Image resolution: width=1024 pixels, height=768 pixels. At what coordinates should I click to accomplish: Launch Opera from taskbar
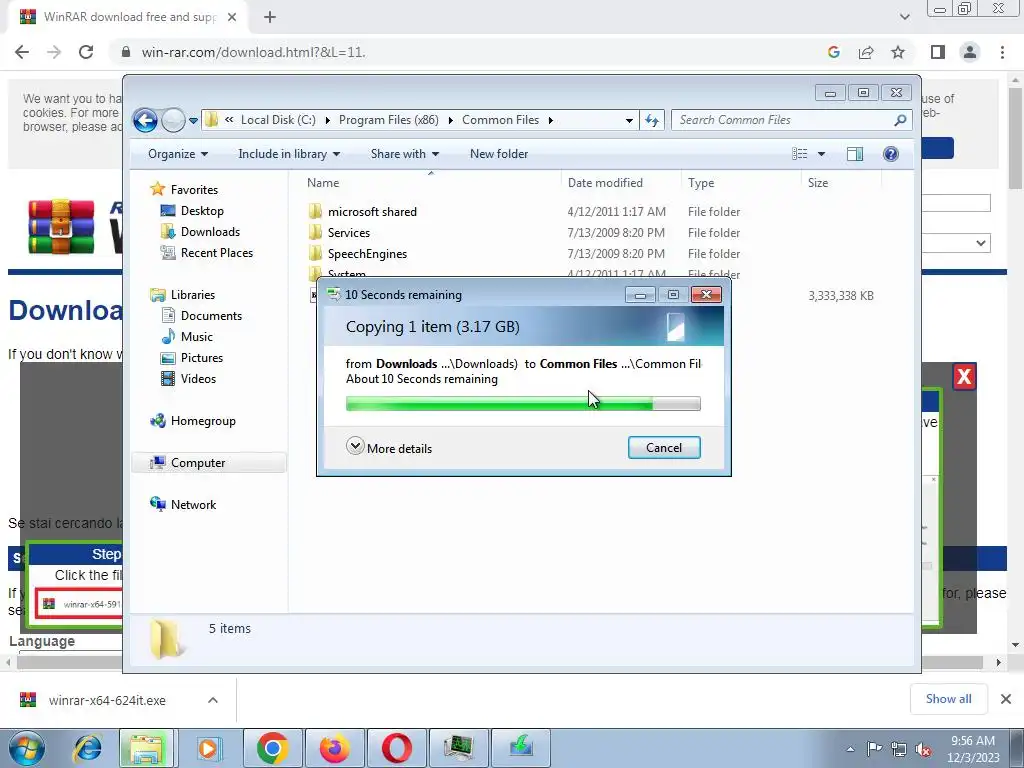point(396,748)
